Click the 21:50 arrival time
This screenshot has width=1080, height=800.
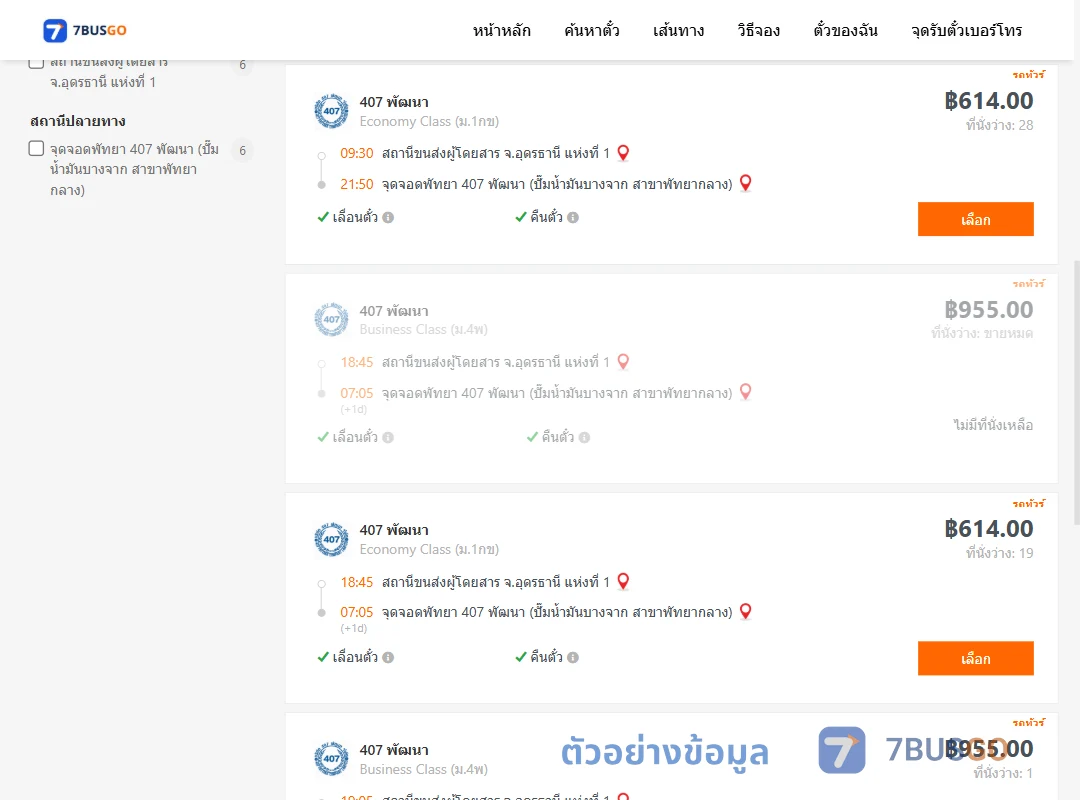pos(357,184)
